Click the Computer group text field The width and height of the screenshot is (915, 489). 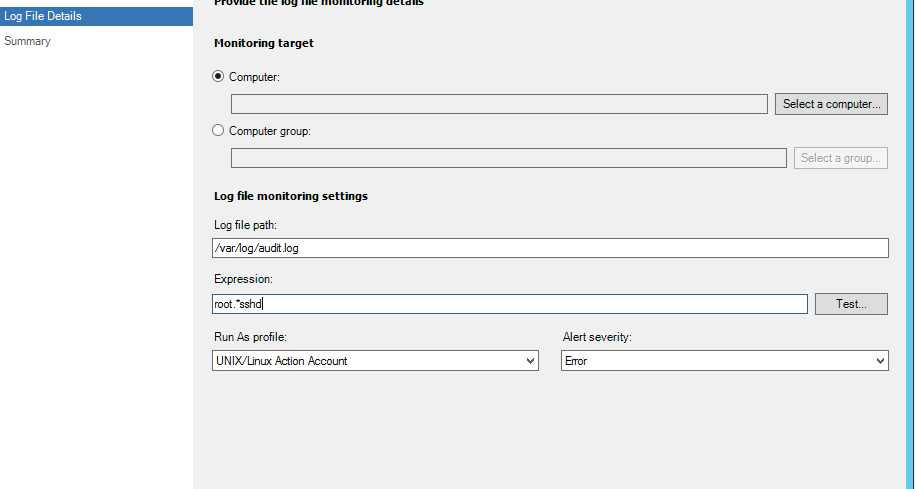click(x=509, y=158)
